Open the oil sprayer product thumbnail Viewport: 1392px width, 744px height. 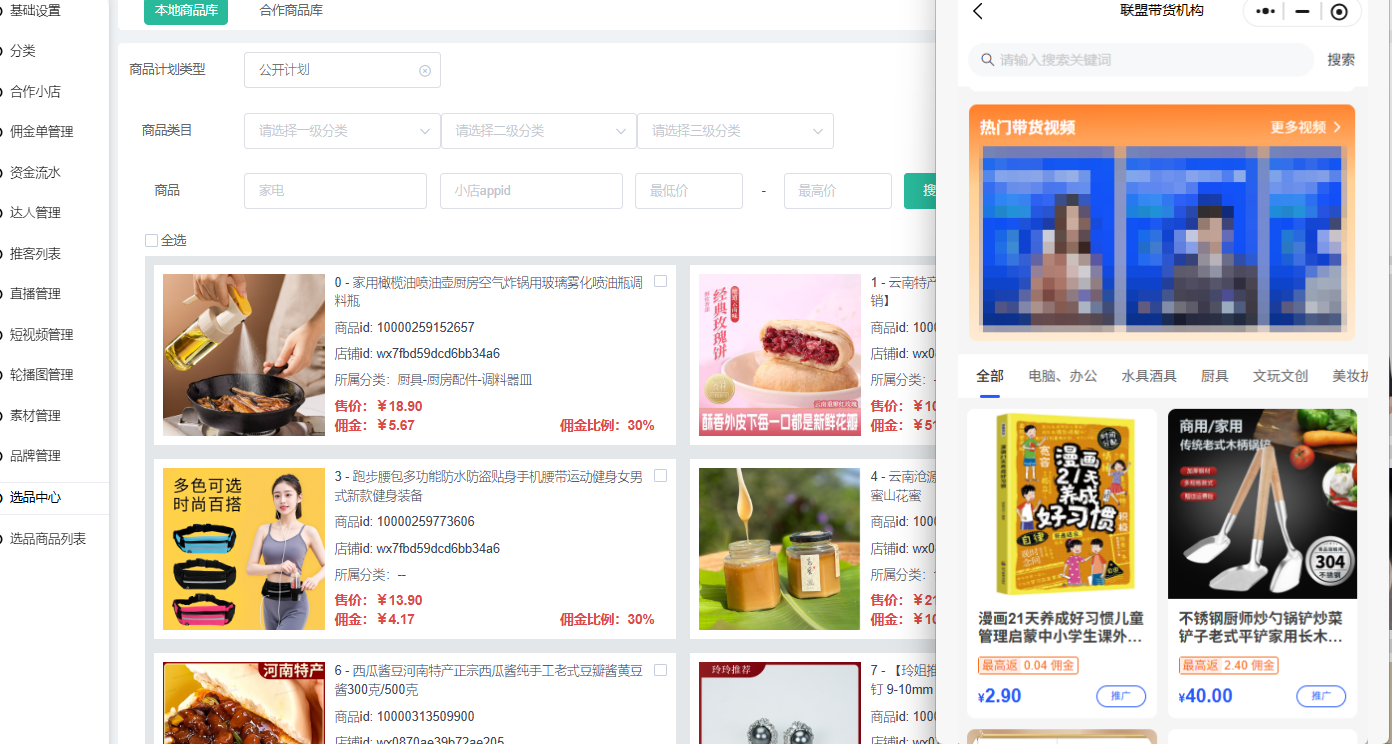coord(244,355)
